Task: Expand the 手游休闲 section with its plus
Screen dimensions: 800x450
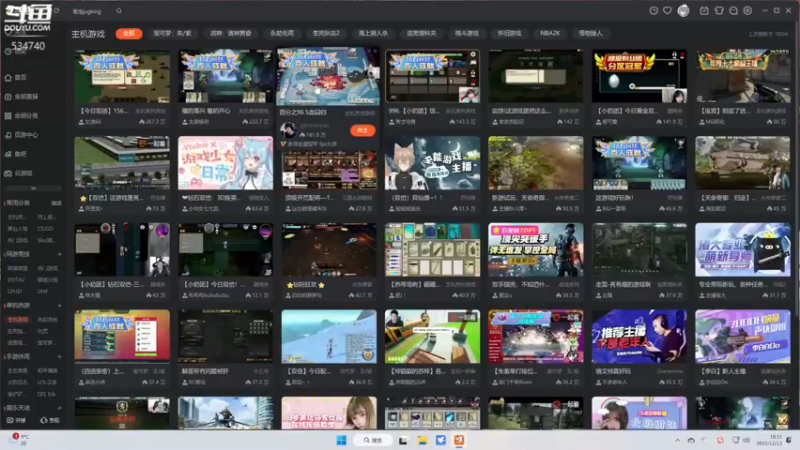Action: click(x=59, y=357)
